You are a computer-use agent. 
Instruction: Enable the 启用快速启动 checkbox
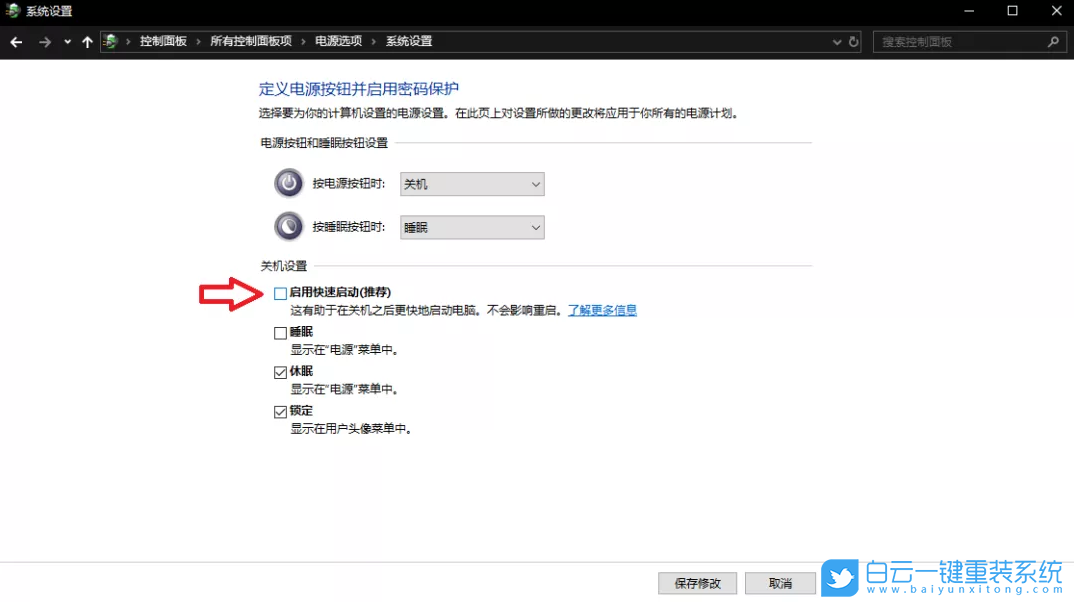281,293
